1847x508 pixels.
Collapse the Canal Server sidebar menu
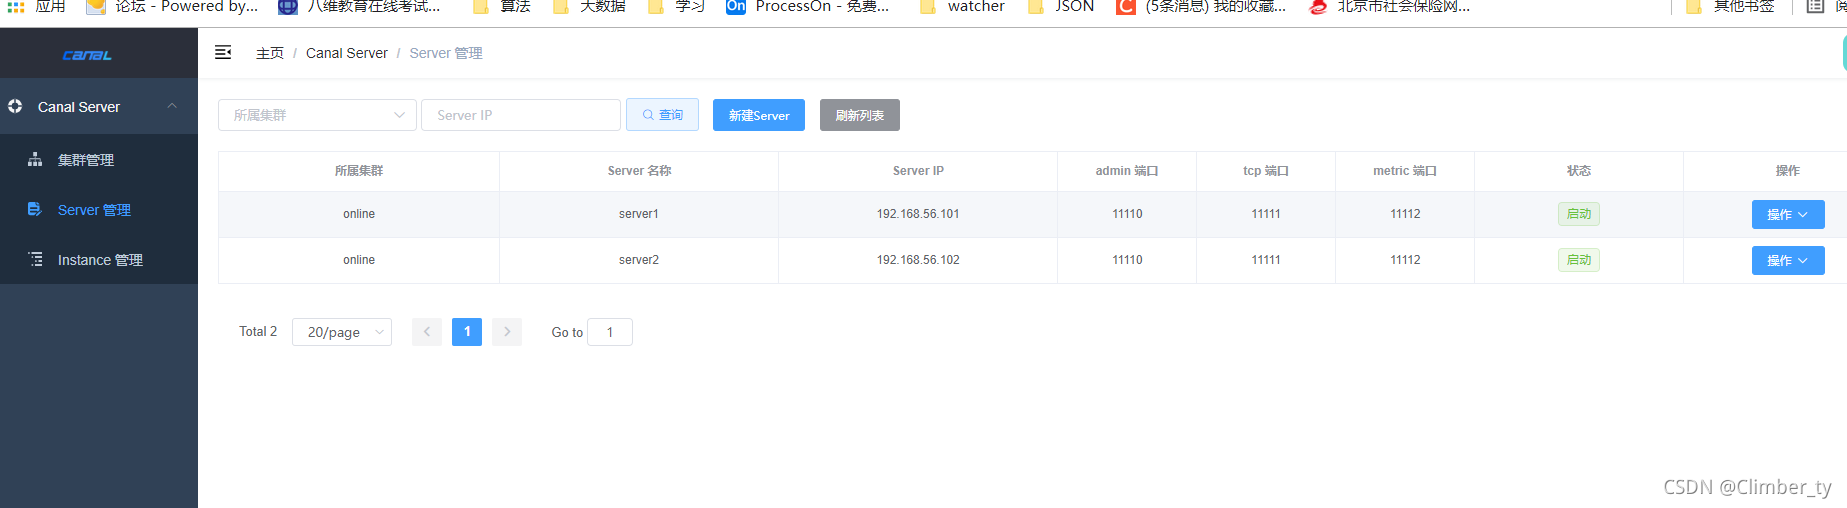(98, 106)
